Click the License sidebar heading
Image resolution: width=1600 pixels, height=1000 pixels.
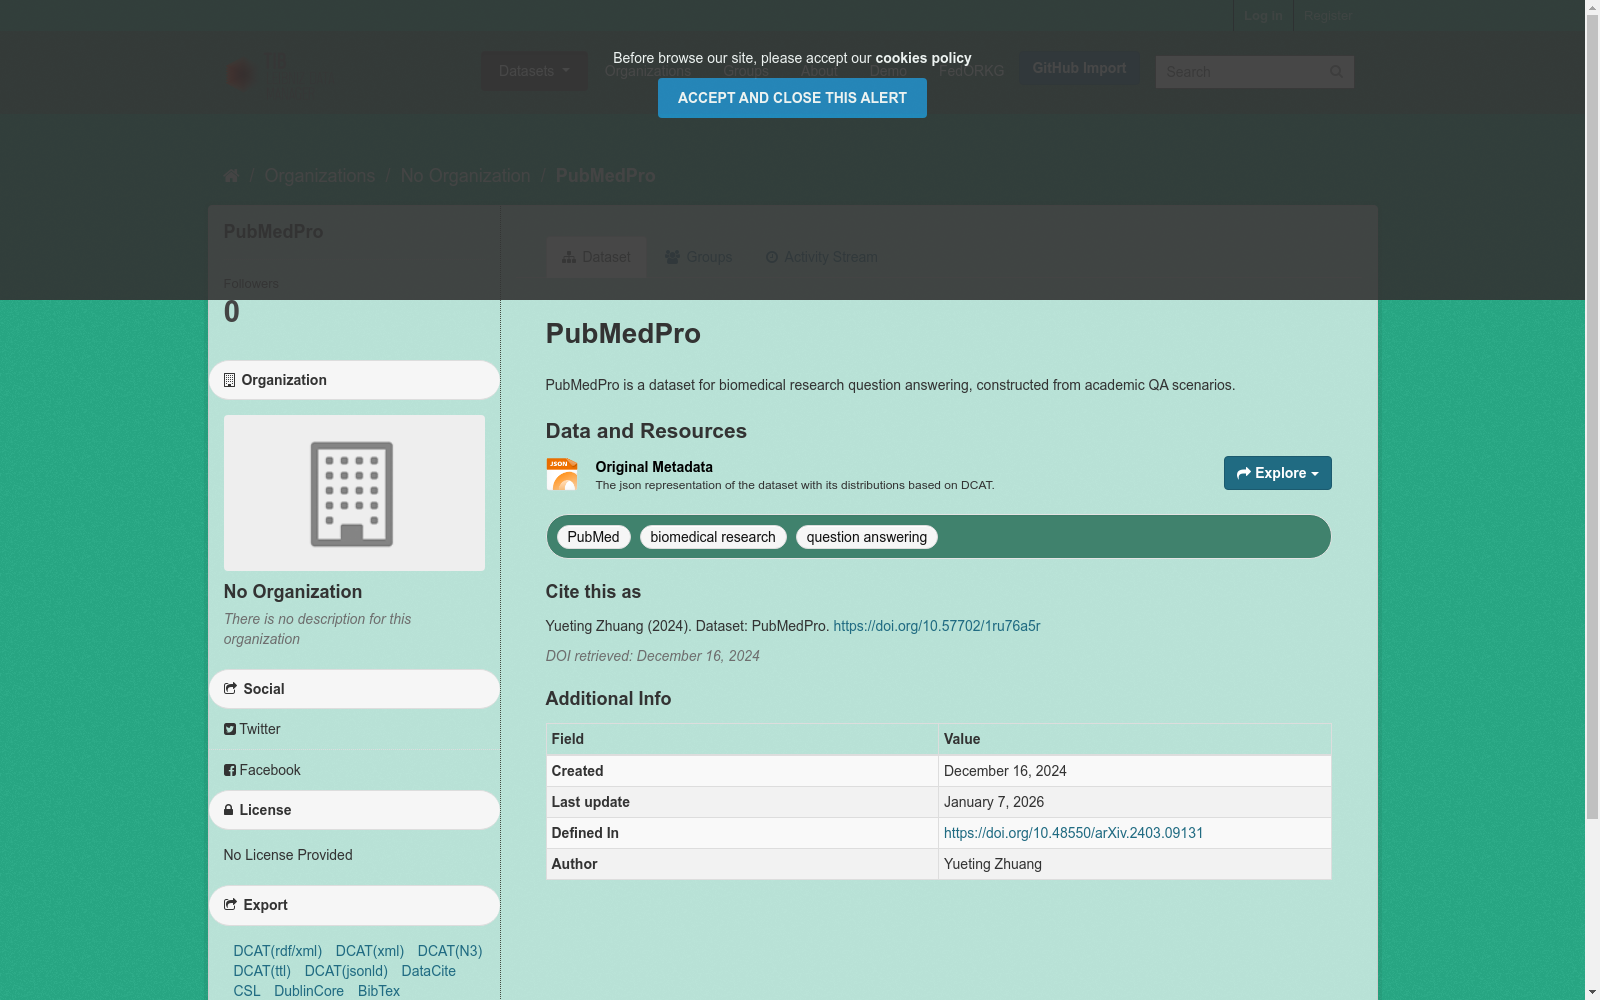point(354,810)
